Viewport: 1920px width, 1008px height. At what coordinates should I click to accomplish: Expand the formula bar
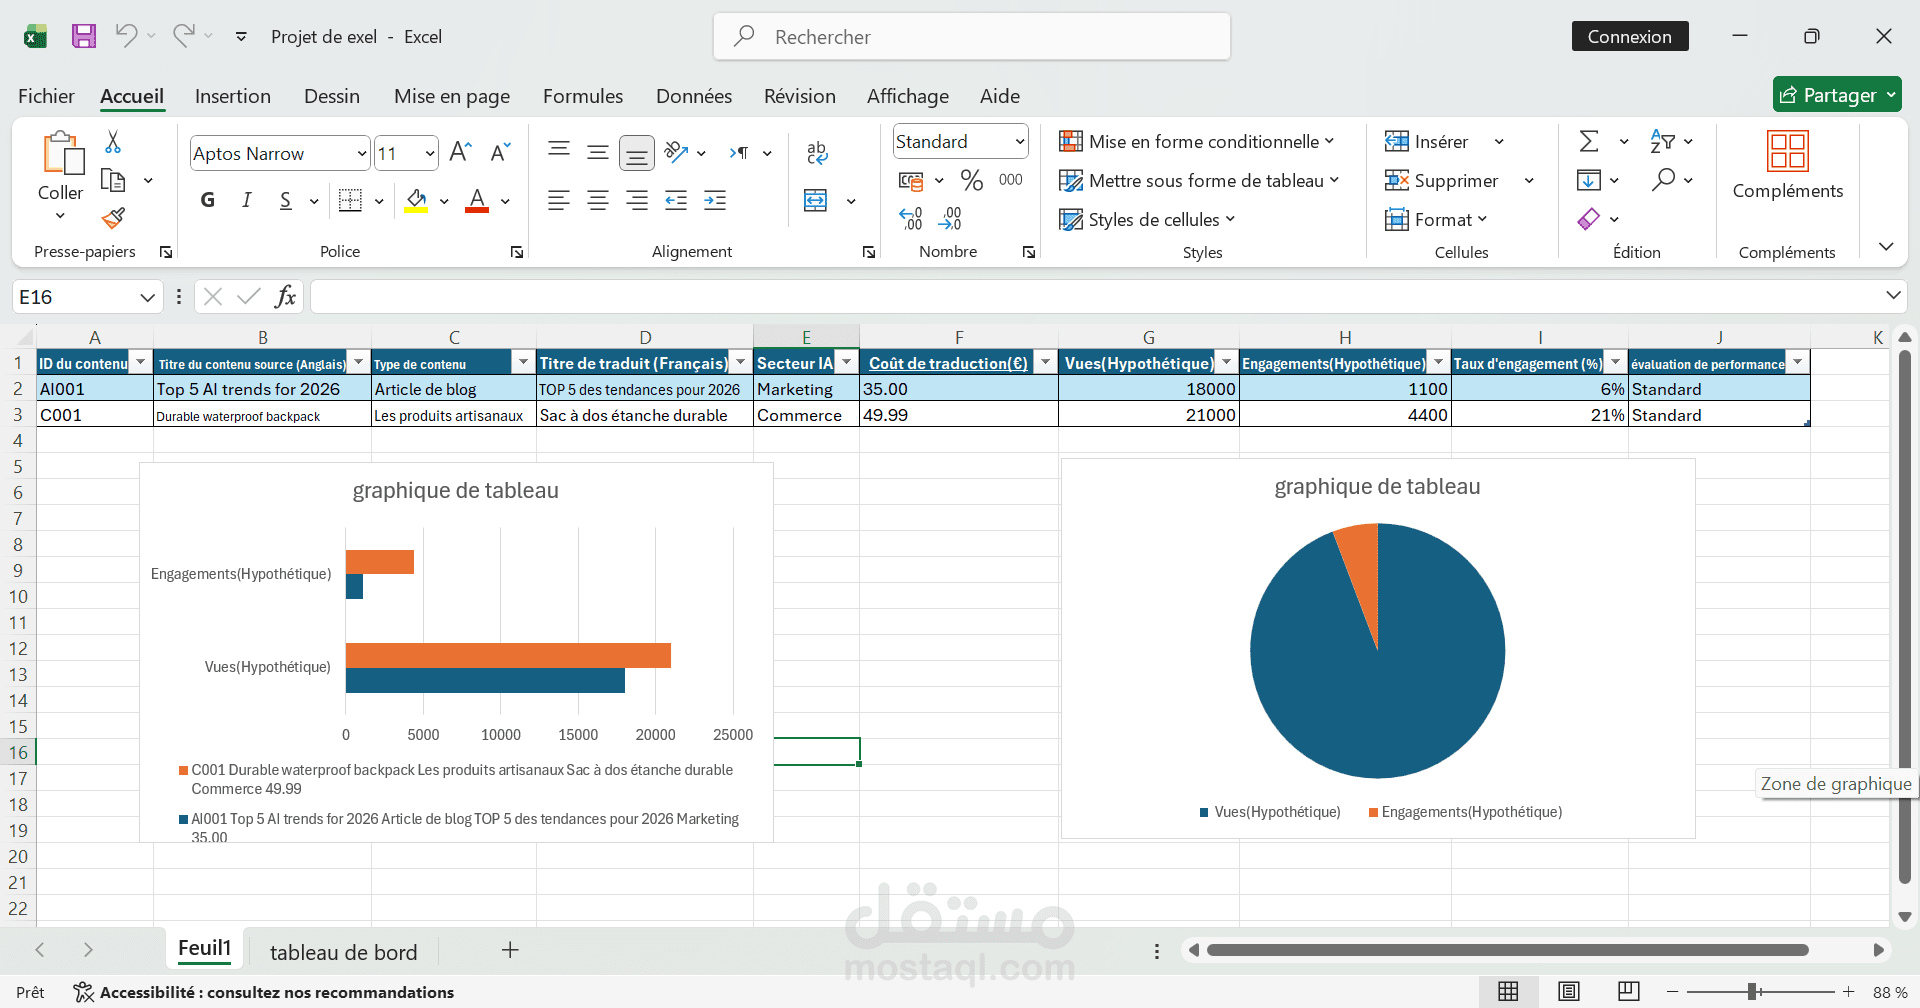[x=1892, y=295]
